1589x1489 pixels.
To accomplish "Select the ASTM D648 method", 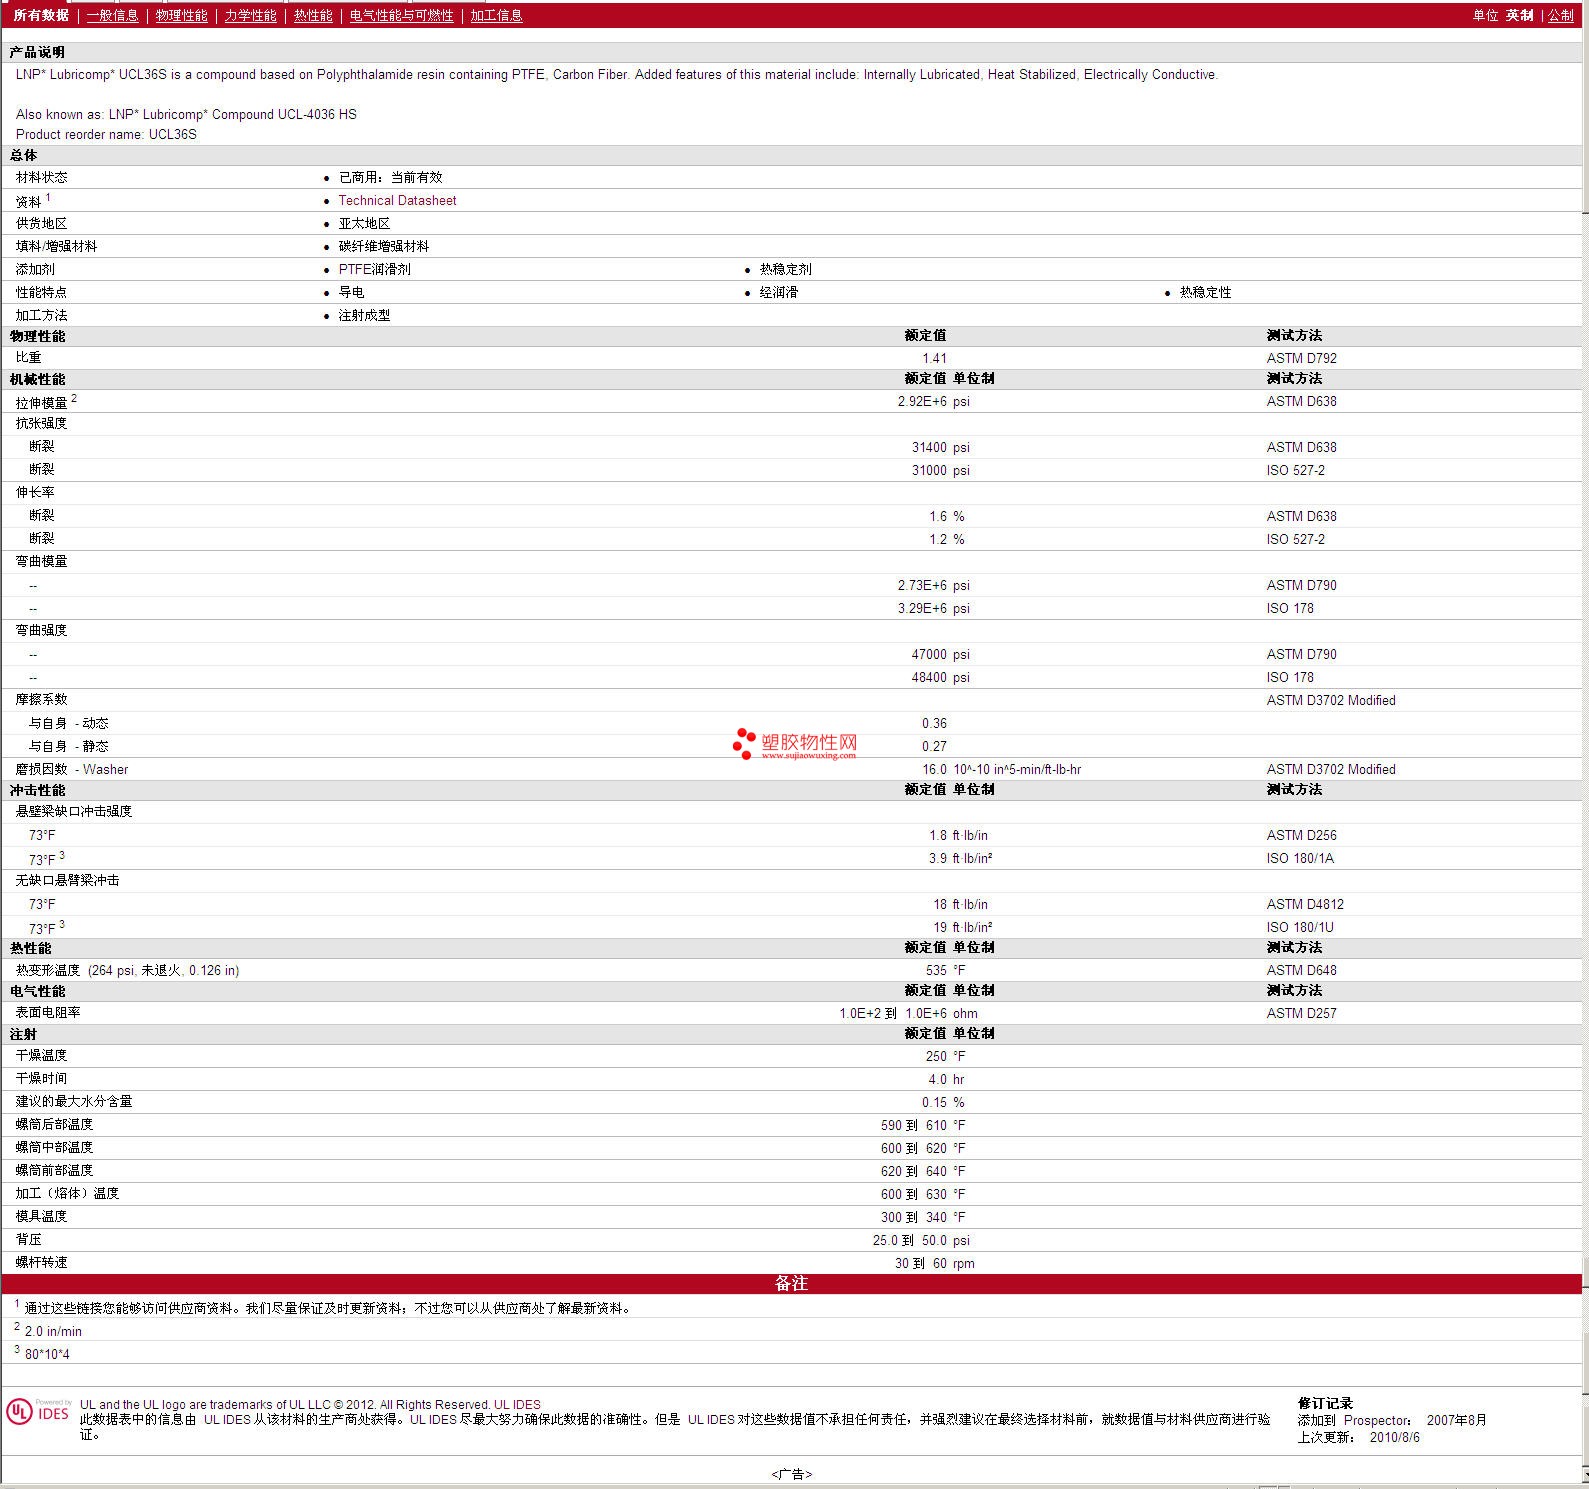I will [1301, 970].
